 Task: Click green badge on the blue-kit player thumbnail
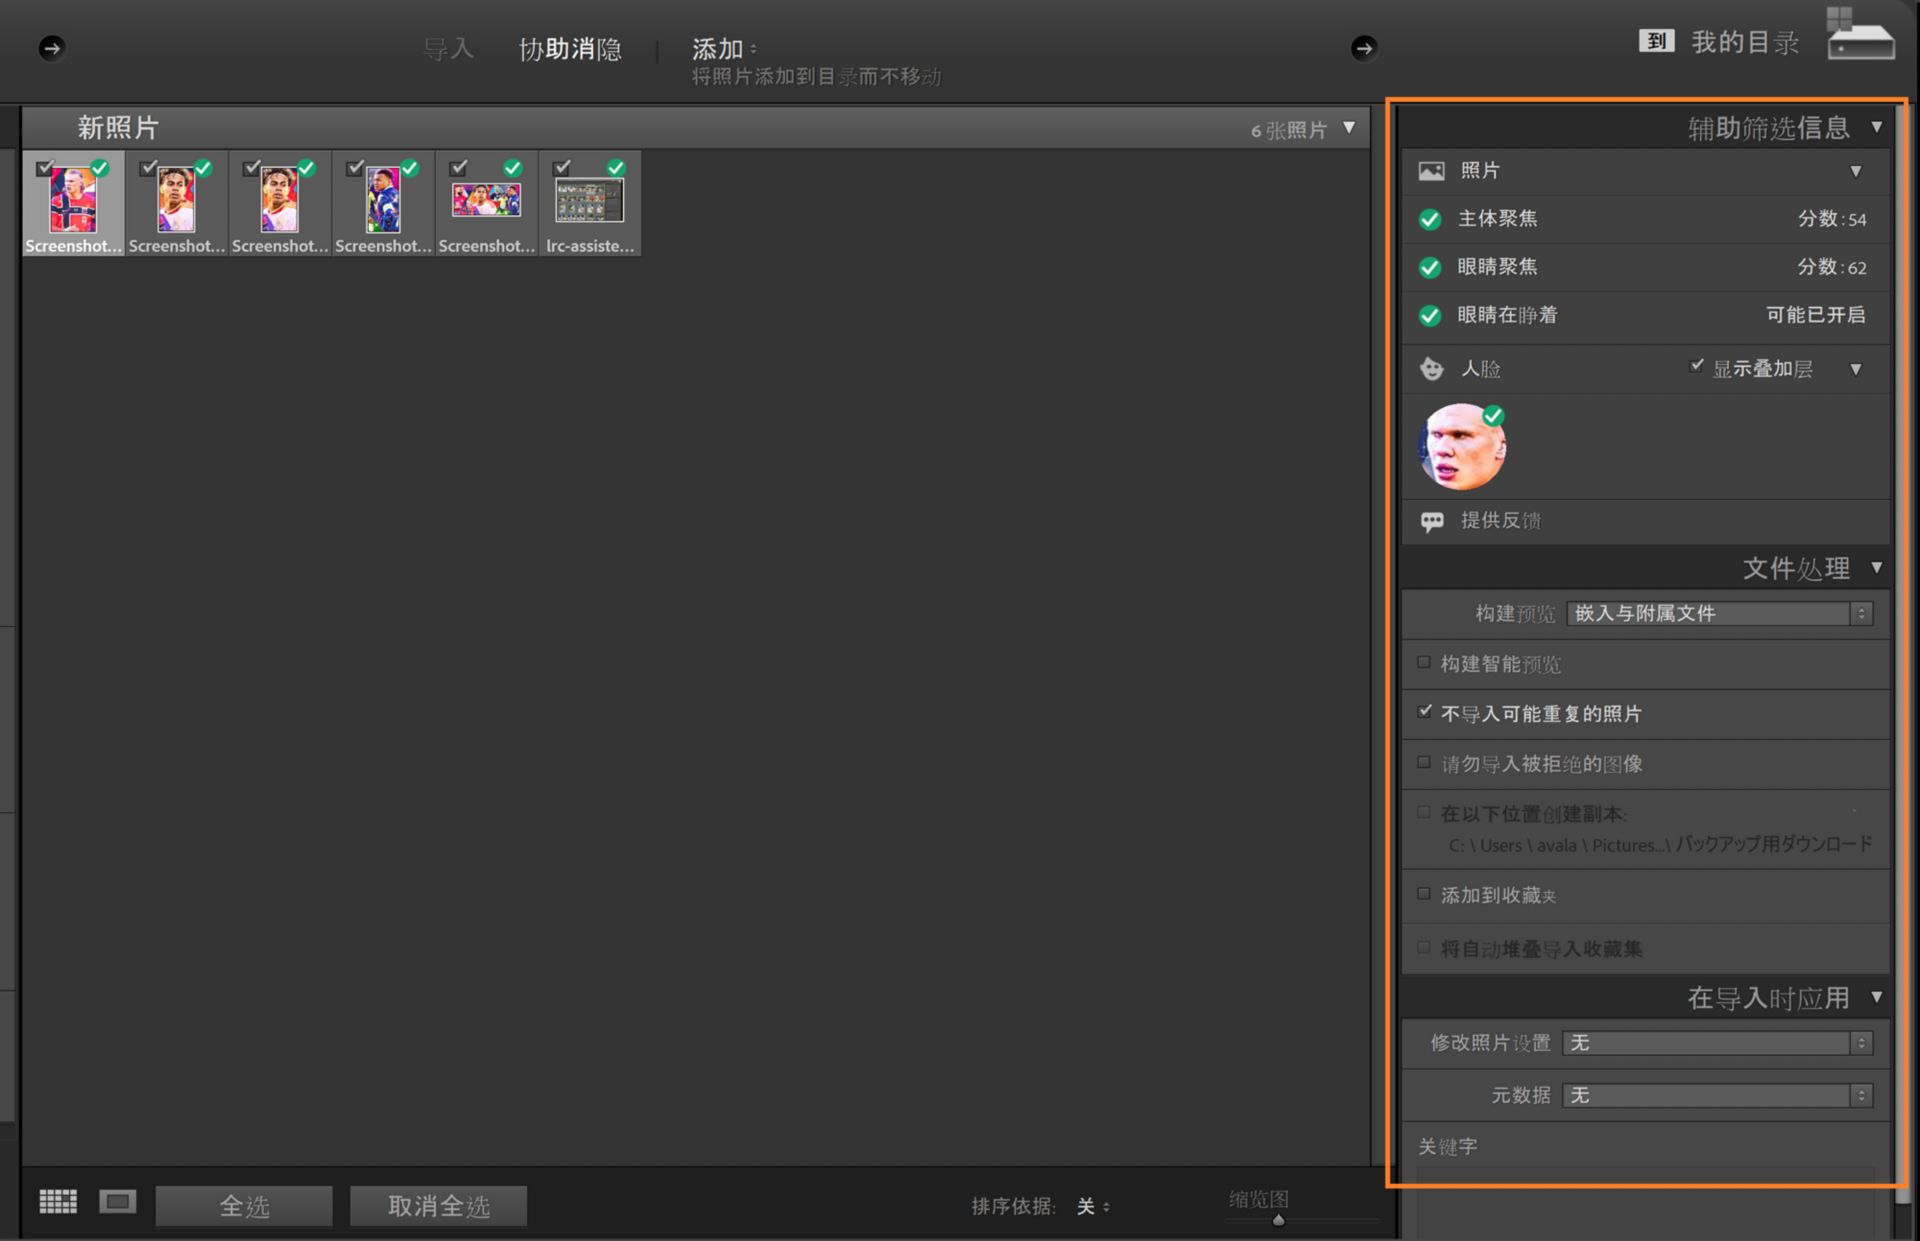tap(409, 168)
